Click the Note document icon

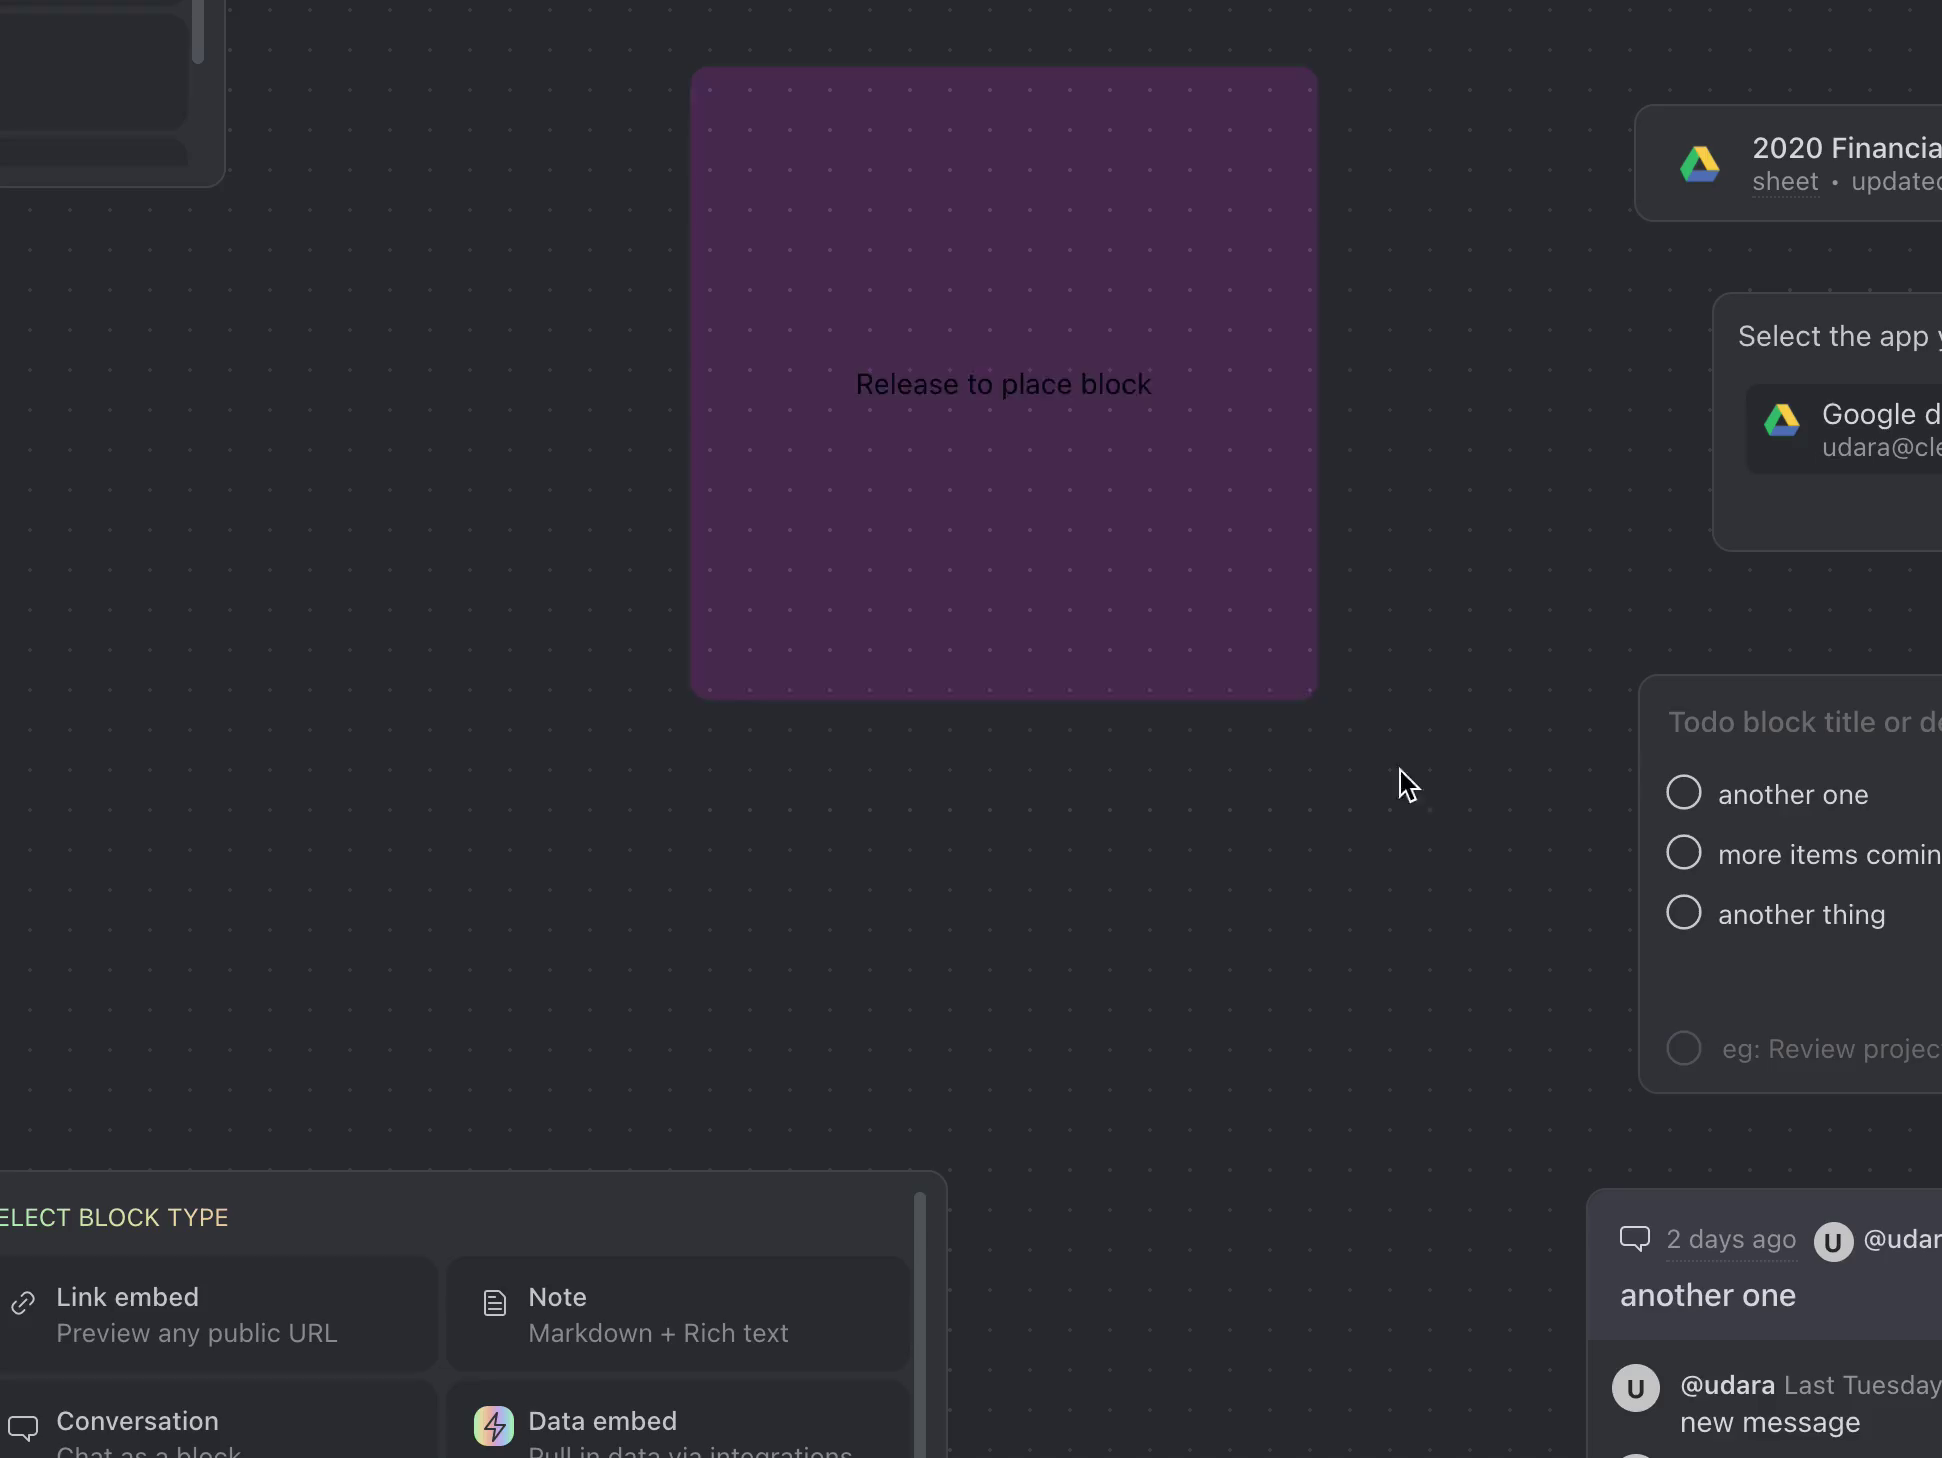coord(494,1303)
